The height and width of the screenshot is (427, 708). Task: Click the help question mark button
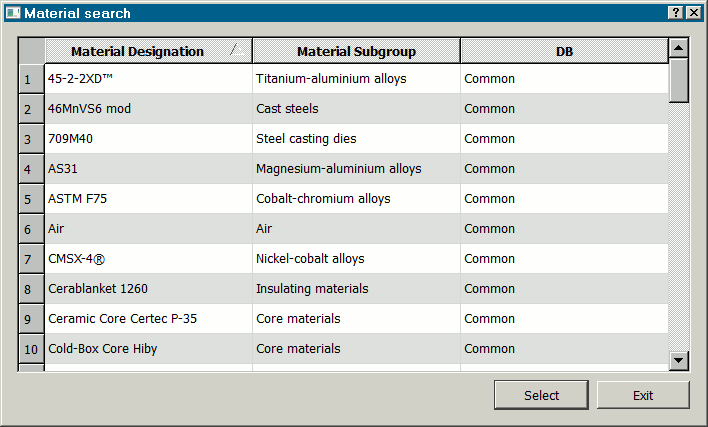677,13
